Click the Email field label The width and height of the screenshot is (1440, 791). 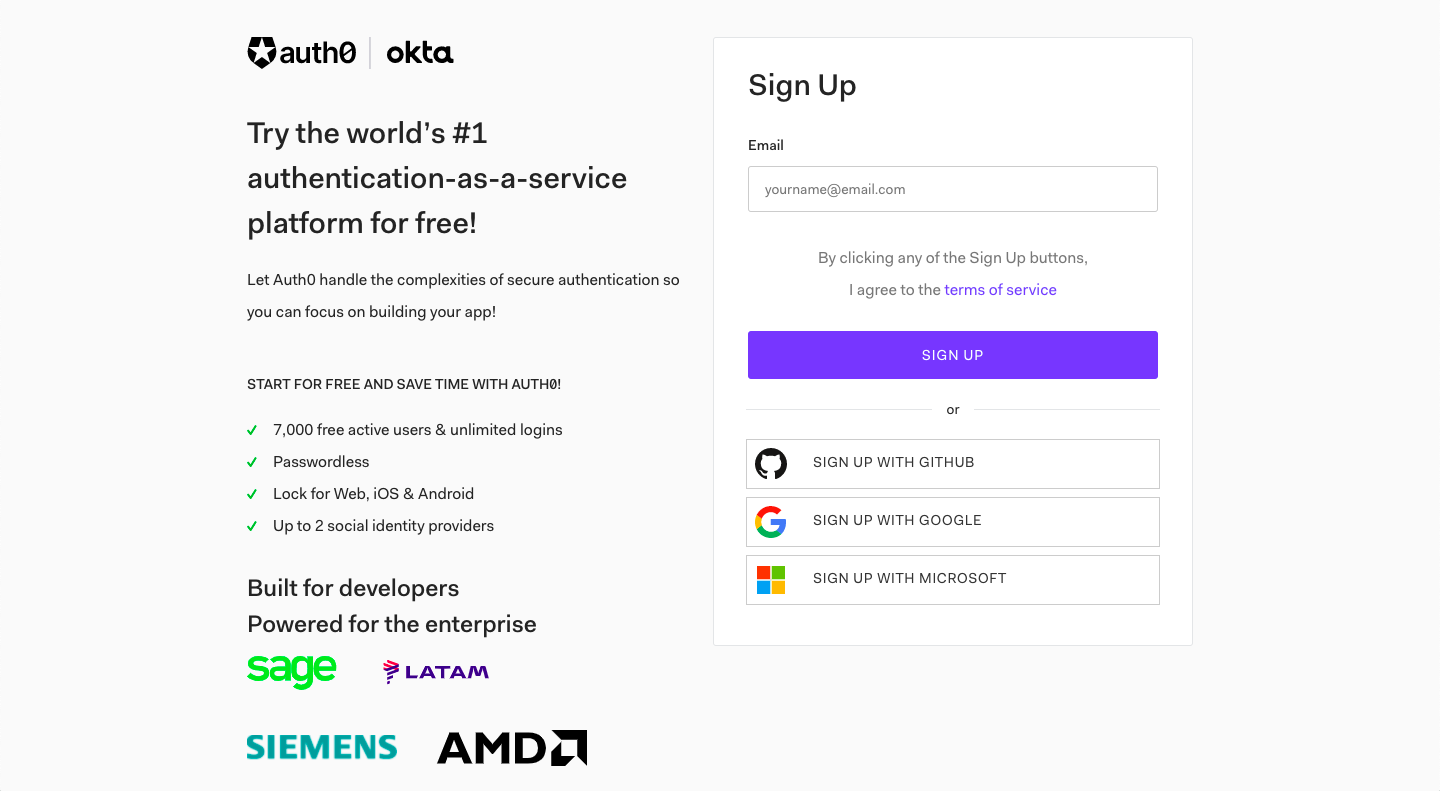(766, 145)
